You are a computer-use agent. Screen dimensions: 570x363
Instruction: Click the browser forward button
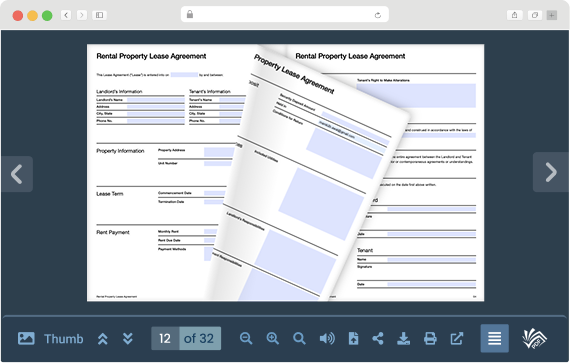[x=82, y=15]
